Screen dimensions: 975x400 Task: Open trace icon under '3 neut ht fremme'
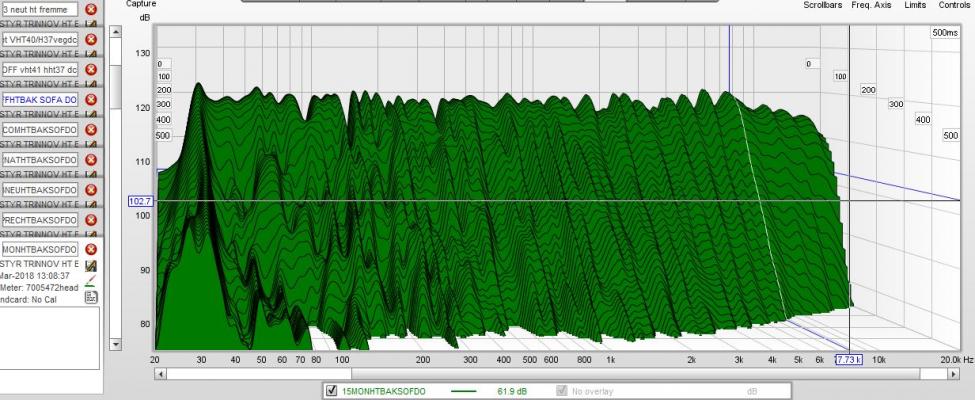[91, 24]
